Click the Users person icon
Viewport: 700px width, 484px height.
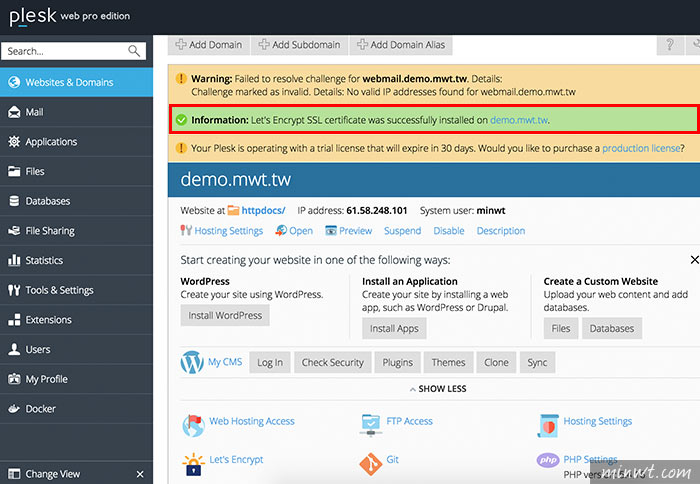[x=14, y=349]
